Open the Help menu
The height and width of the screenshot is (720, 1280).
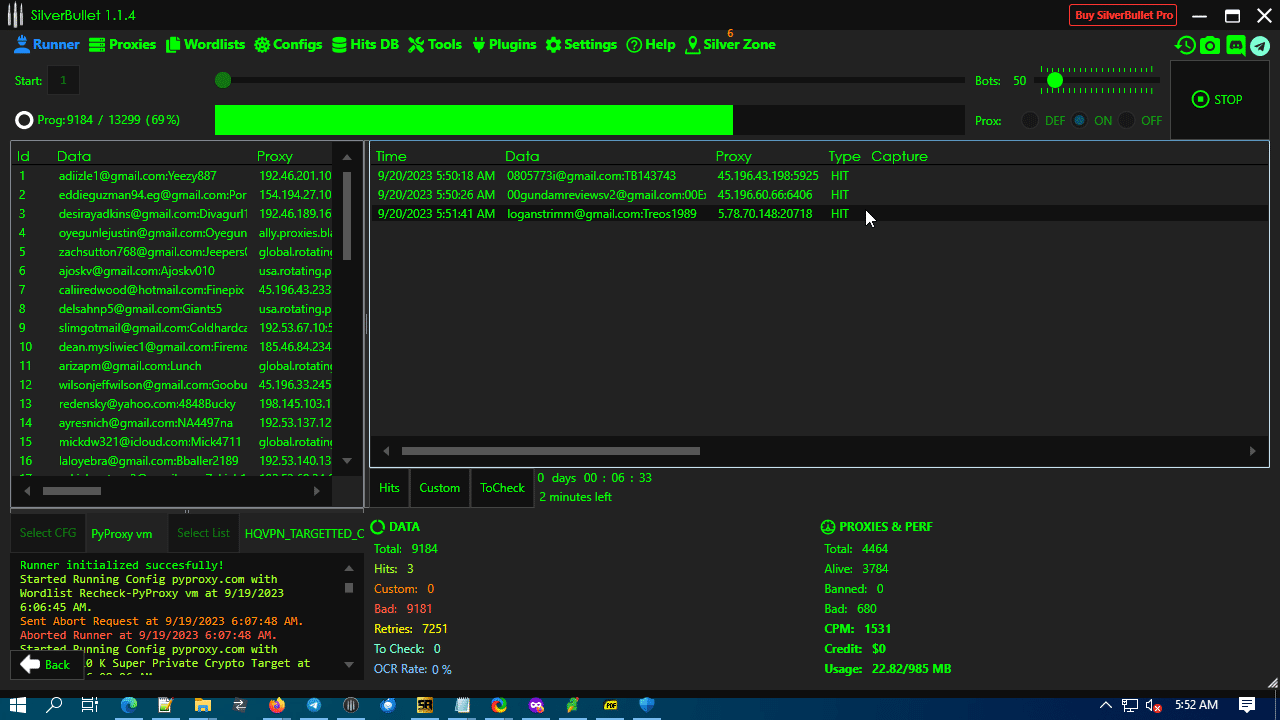651,45
